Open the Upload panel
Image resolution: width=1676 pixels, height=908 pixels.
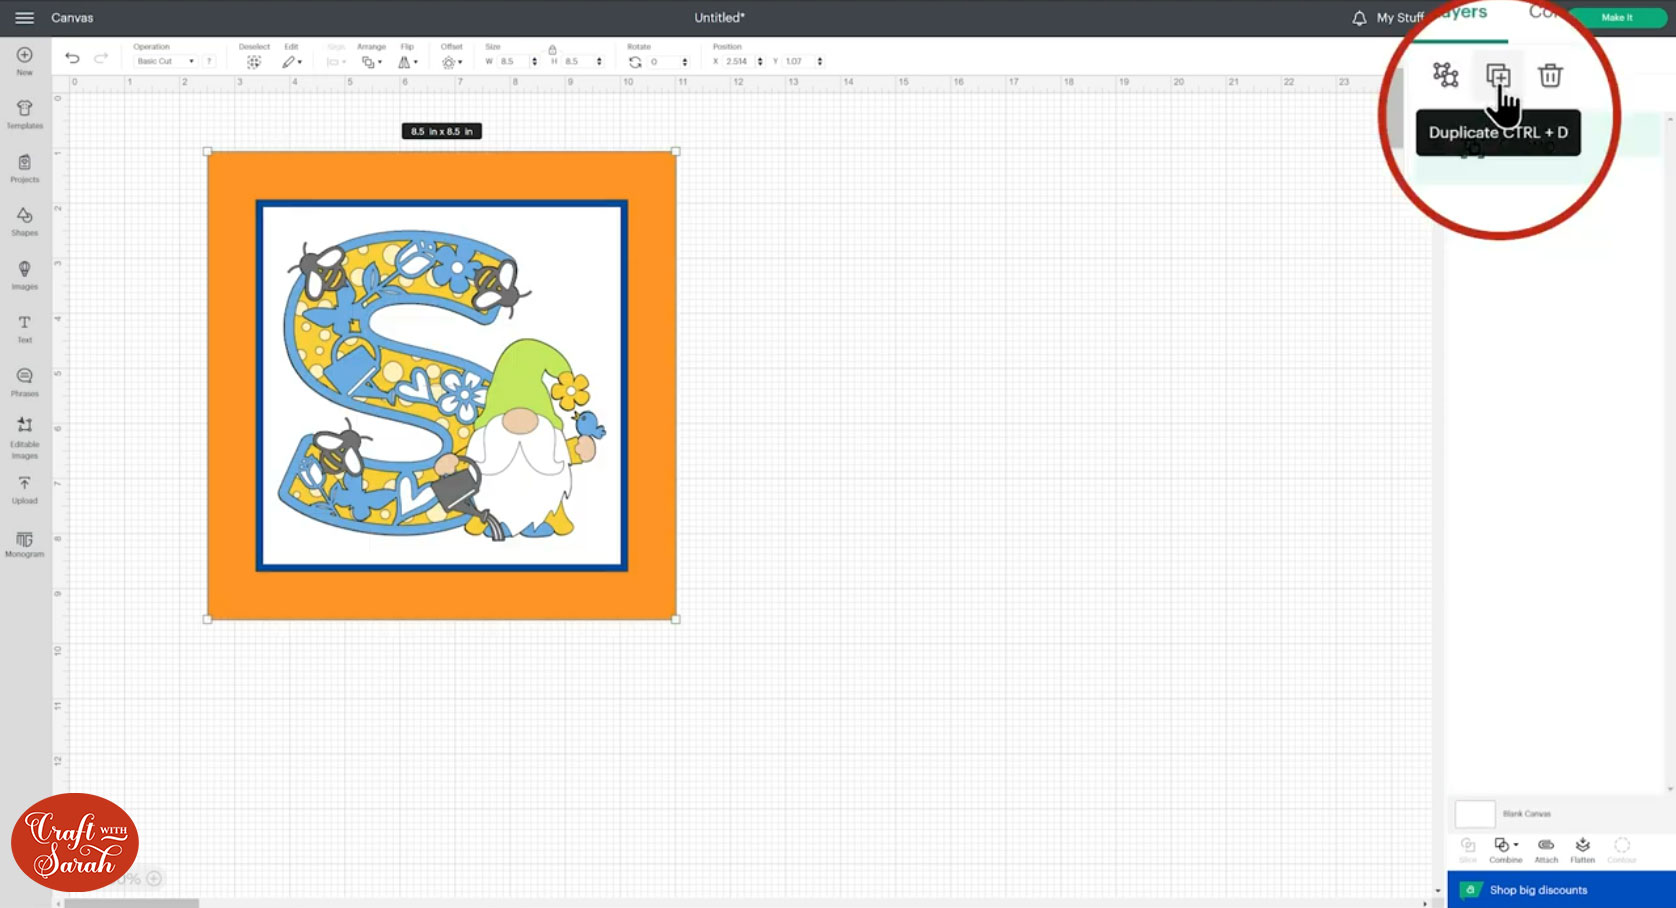(x=25, y=490)
